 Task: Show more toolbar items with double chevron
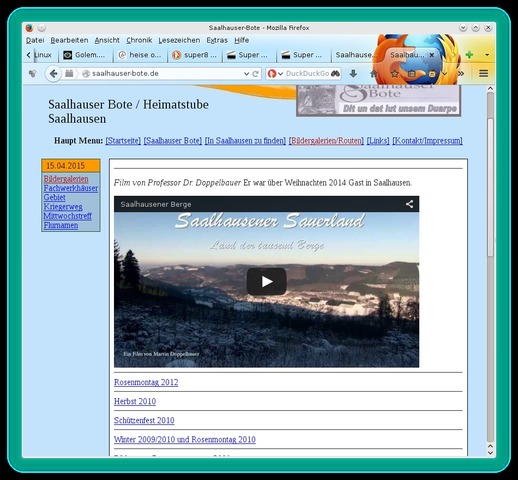pyautogui.click(x=461, y=74)
